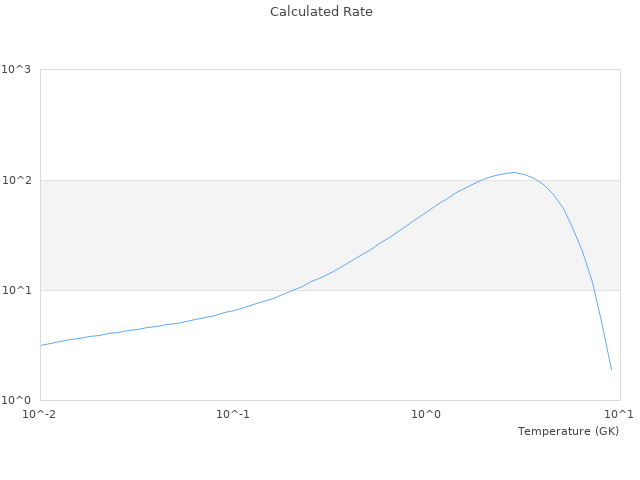Click where the falling curve crosses 10^1 gridline

point(593,290)
